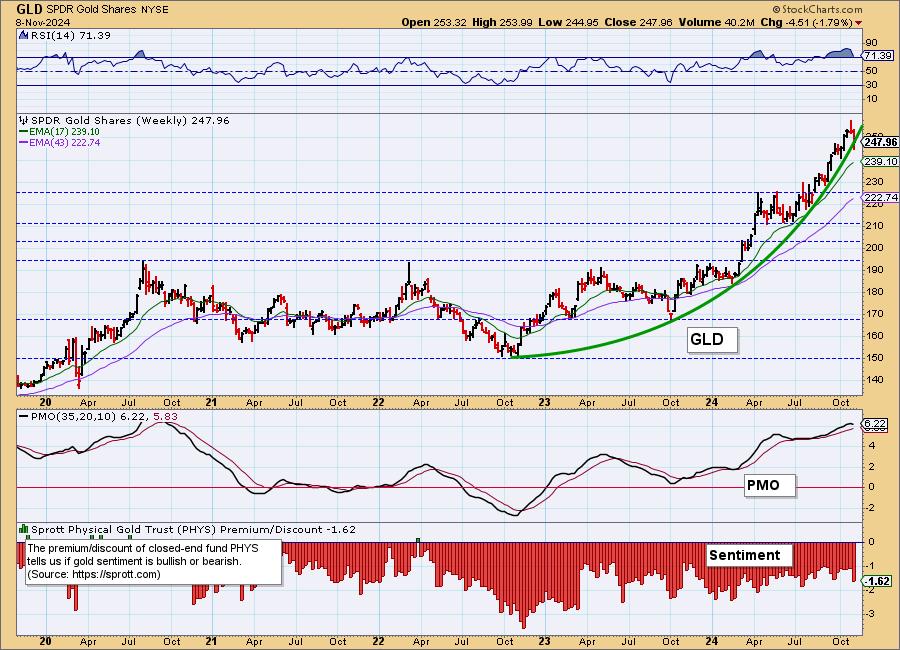This screenshot has width=900, height=650.
Task: Click the PHYS Premium/Discount -1.62 label
Action: point(193,529)
